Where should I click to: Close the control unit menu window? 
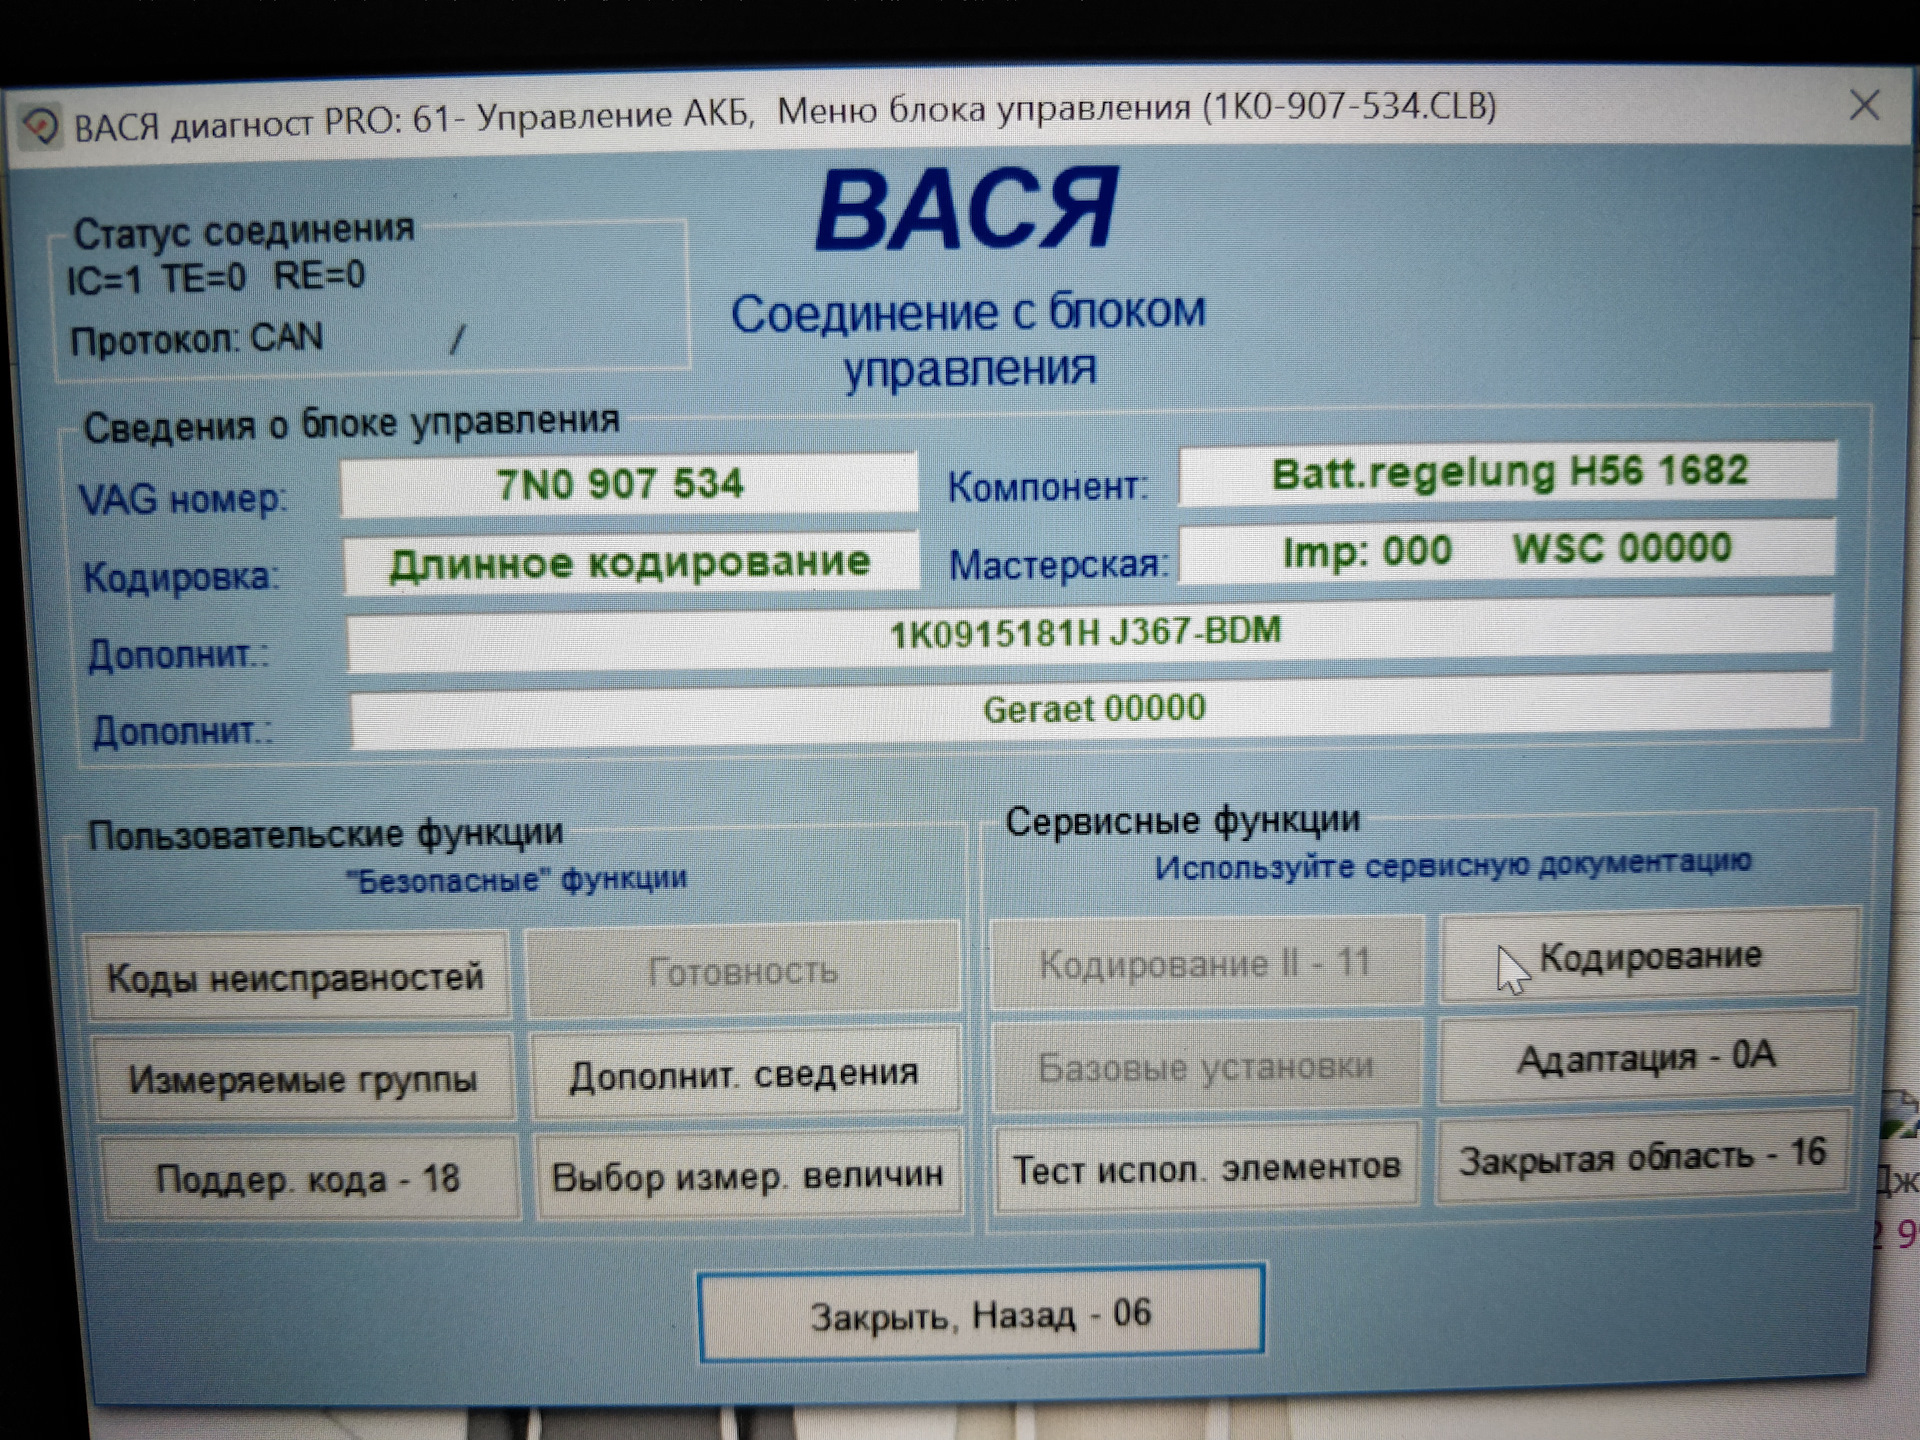pyautogui.click(x=1864, y=105)
